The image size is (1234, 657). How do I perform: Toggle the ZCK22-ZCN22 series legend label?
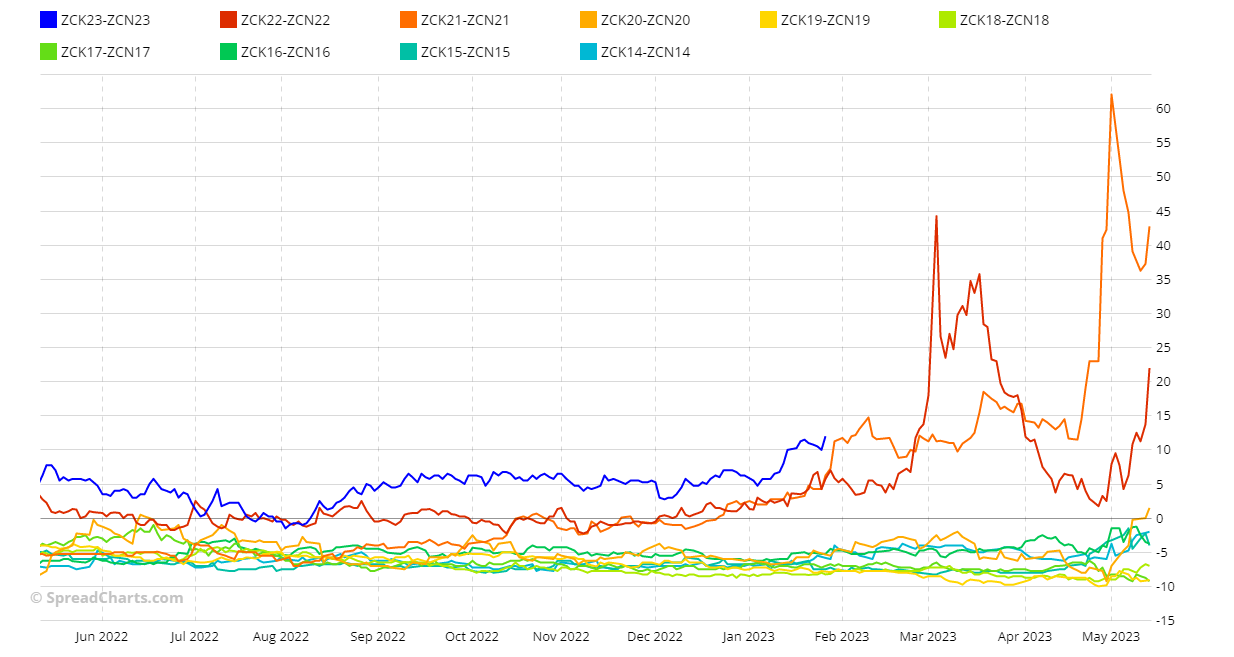click(285, 20)
